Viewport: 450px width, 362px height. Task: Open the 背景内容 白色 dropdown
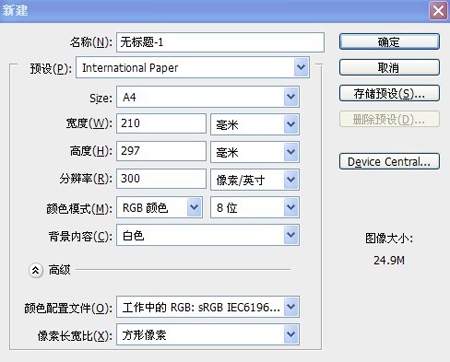coord(208,235)
